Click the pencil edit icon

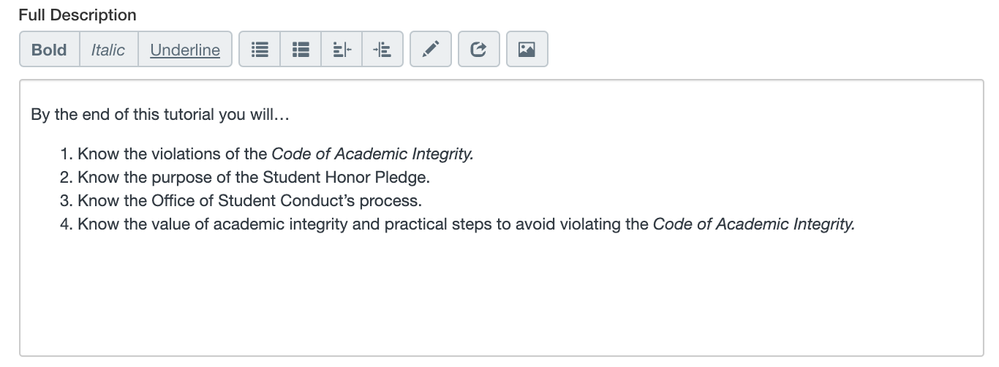[x=431, y=49]
